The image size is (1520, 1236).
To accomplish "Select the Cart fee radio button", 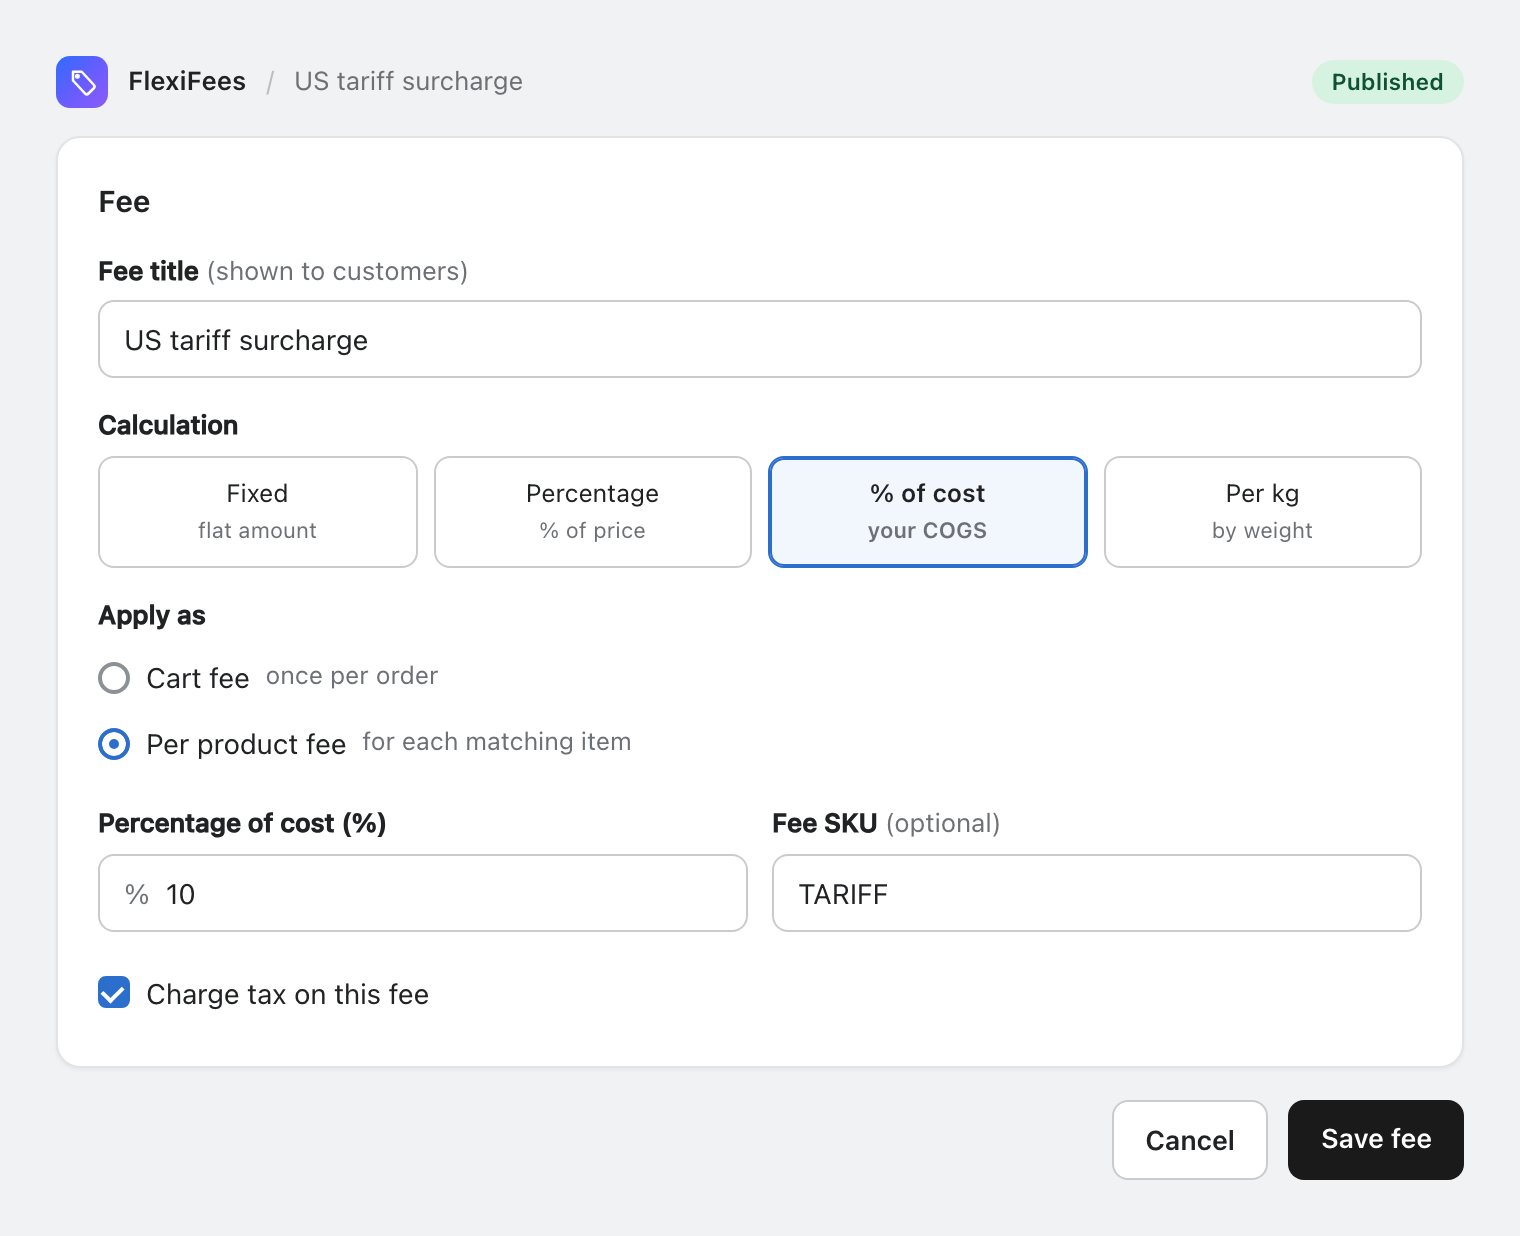I will [x=114, y=678].
